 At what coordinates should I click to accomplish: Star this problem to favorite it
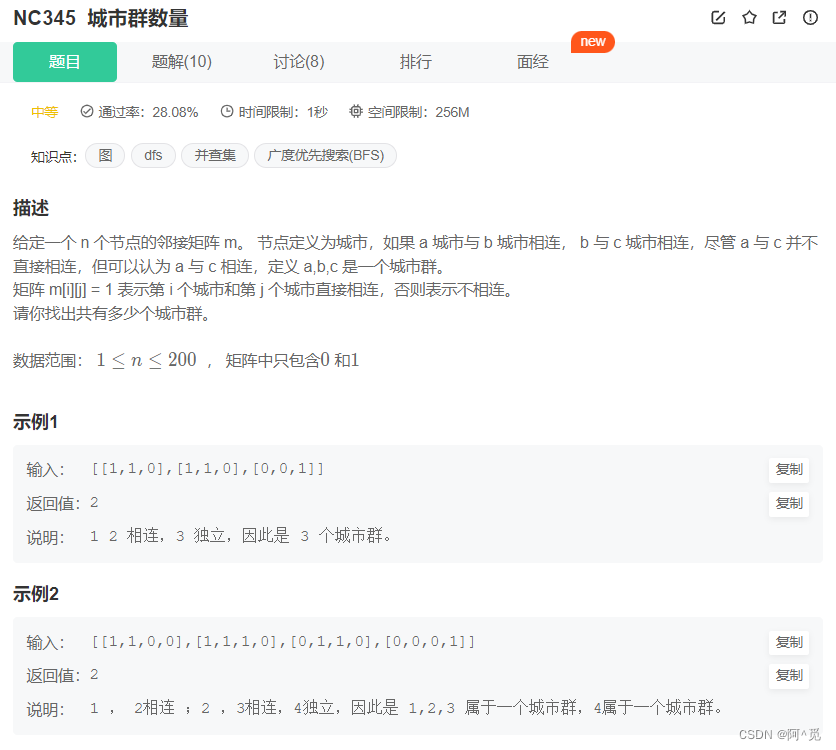pos(748,17)
